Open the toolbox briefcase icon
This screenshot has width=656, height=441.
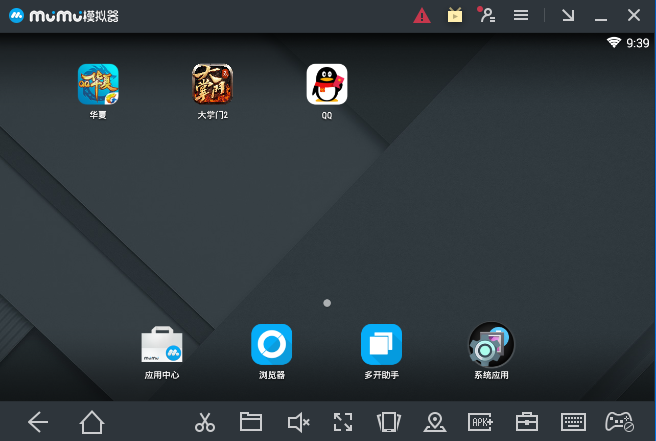tap(527, 422)
